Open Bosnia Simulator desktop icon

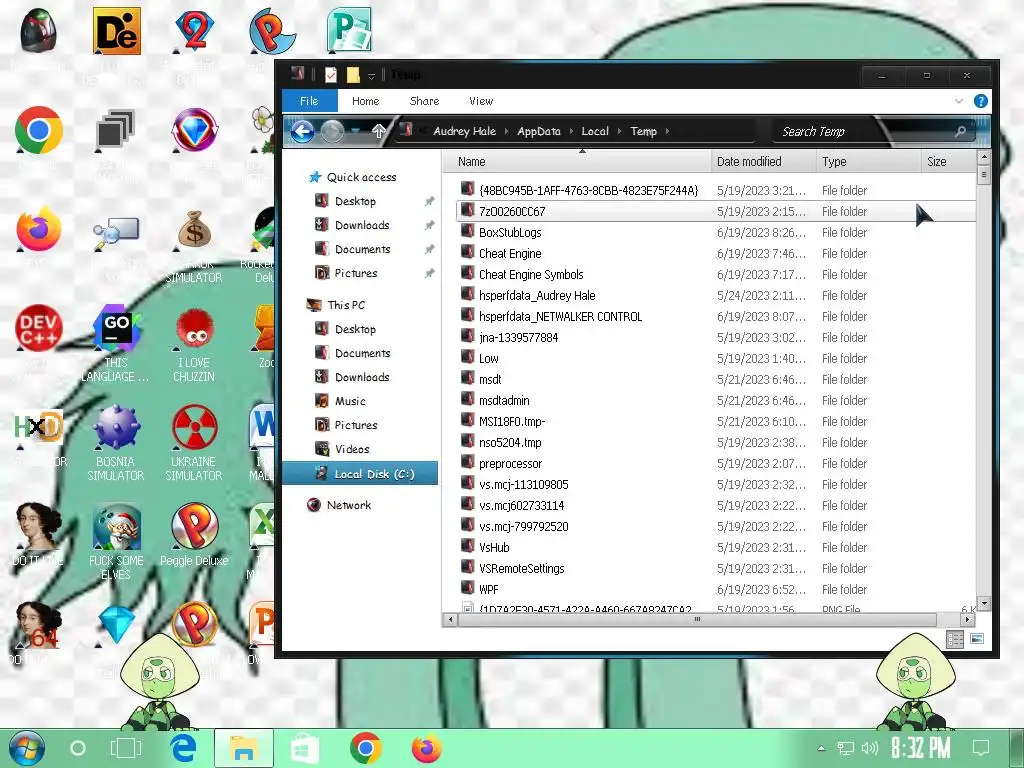coord(116,443)
